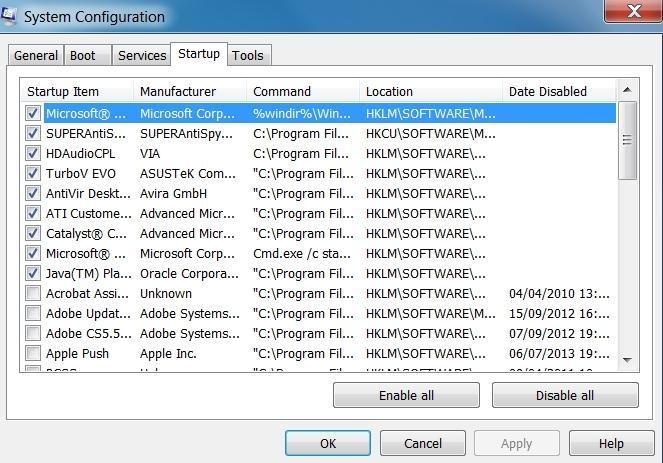Click the Disable all button

click(565, 395)
